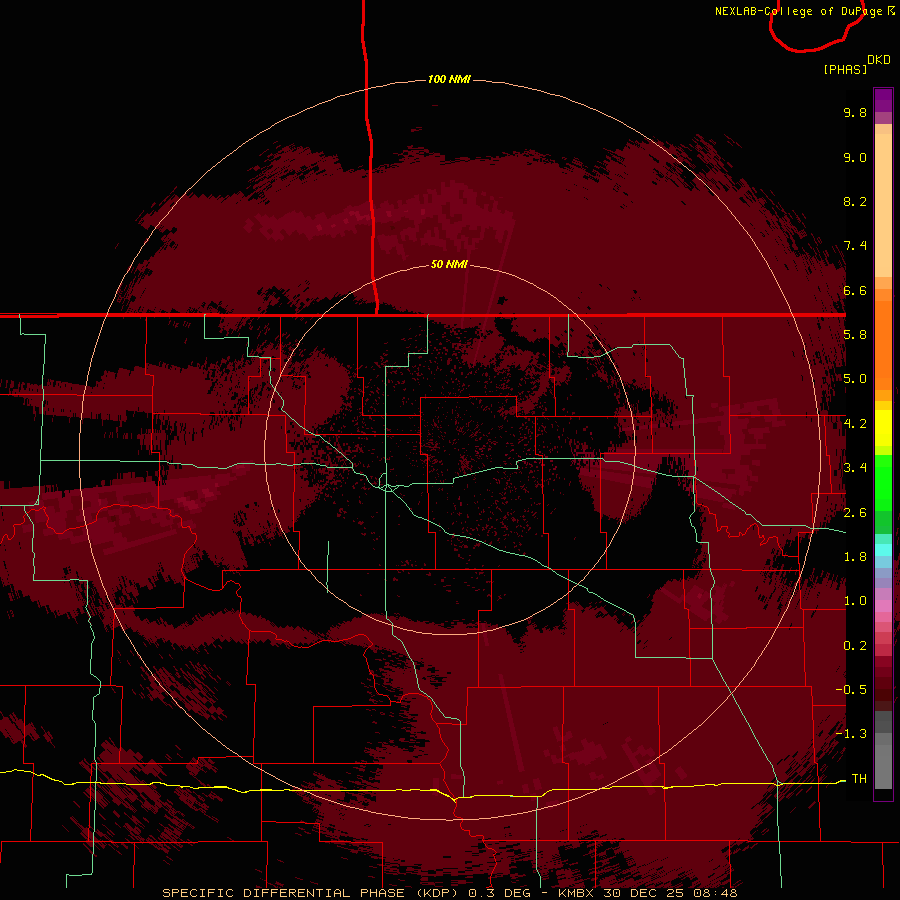Click the TH threshold label on scale
This screenshot has height=900, width=900.
click(x=859, y=779)
